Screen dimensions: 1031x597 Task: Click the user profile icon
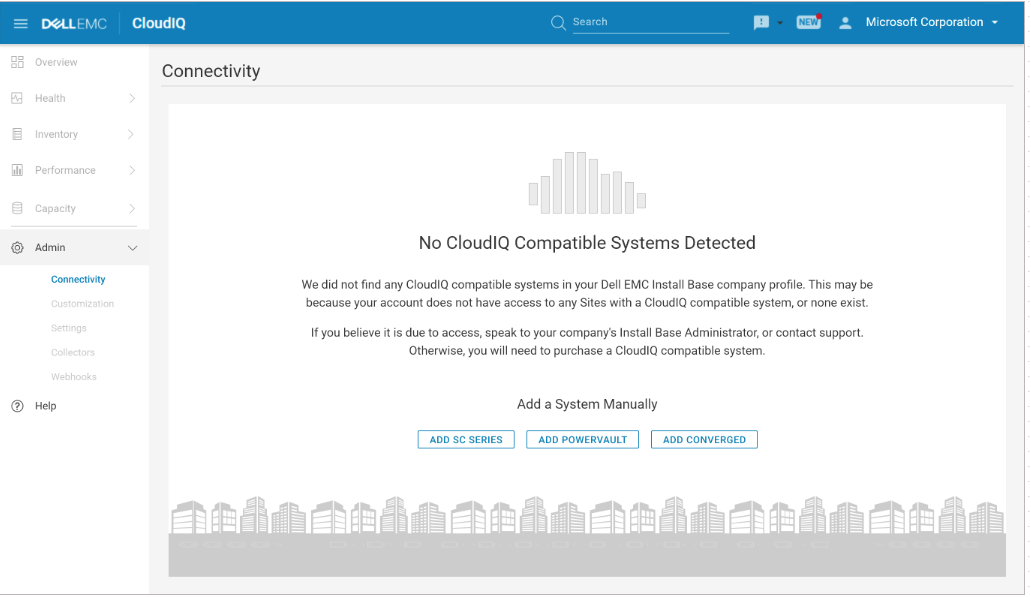(845, 22)
